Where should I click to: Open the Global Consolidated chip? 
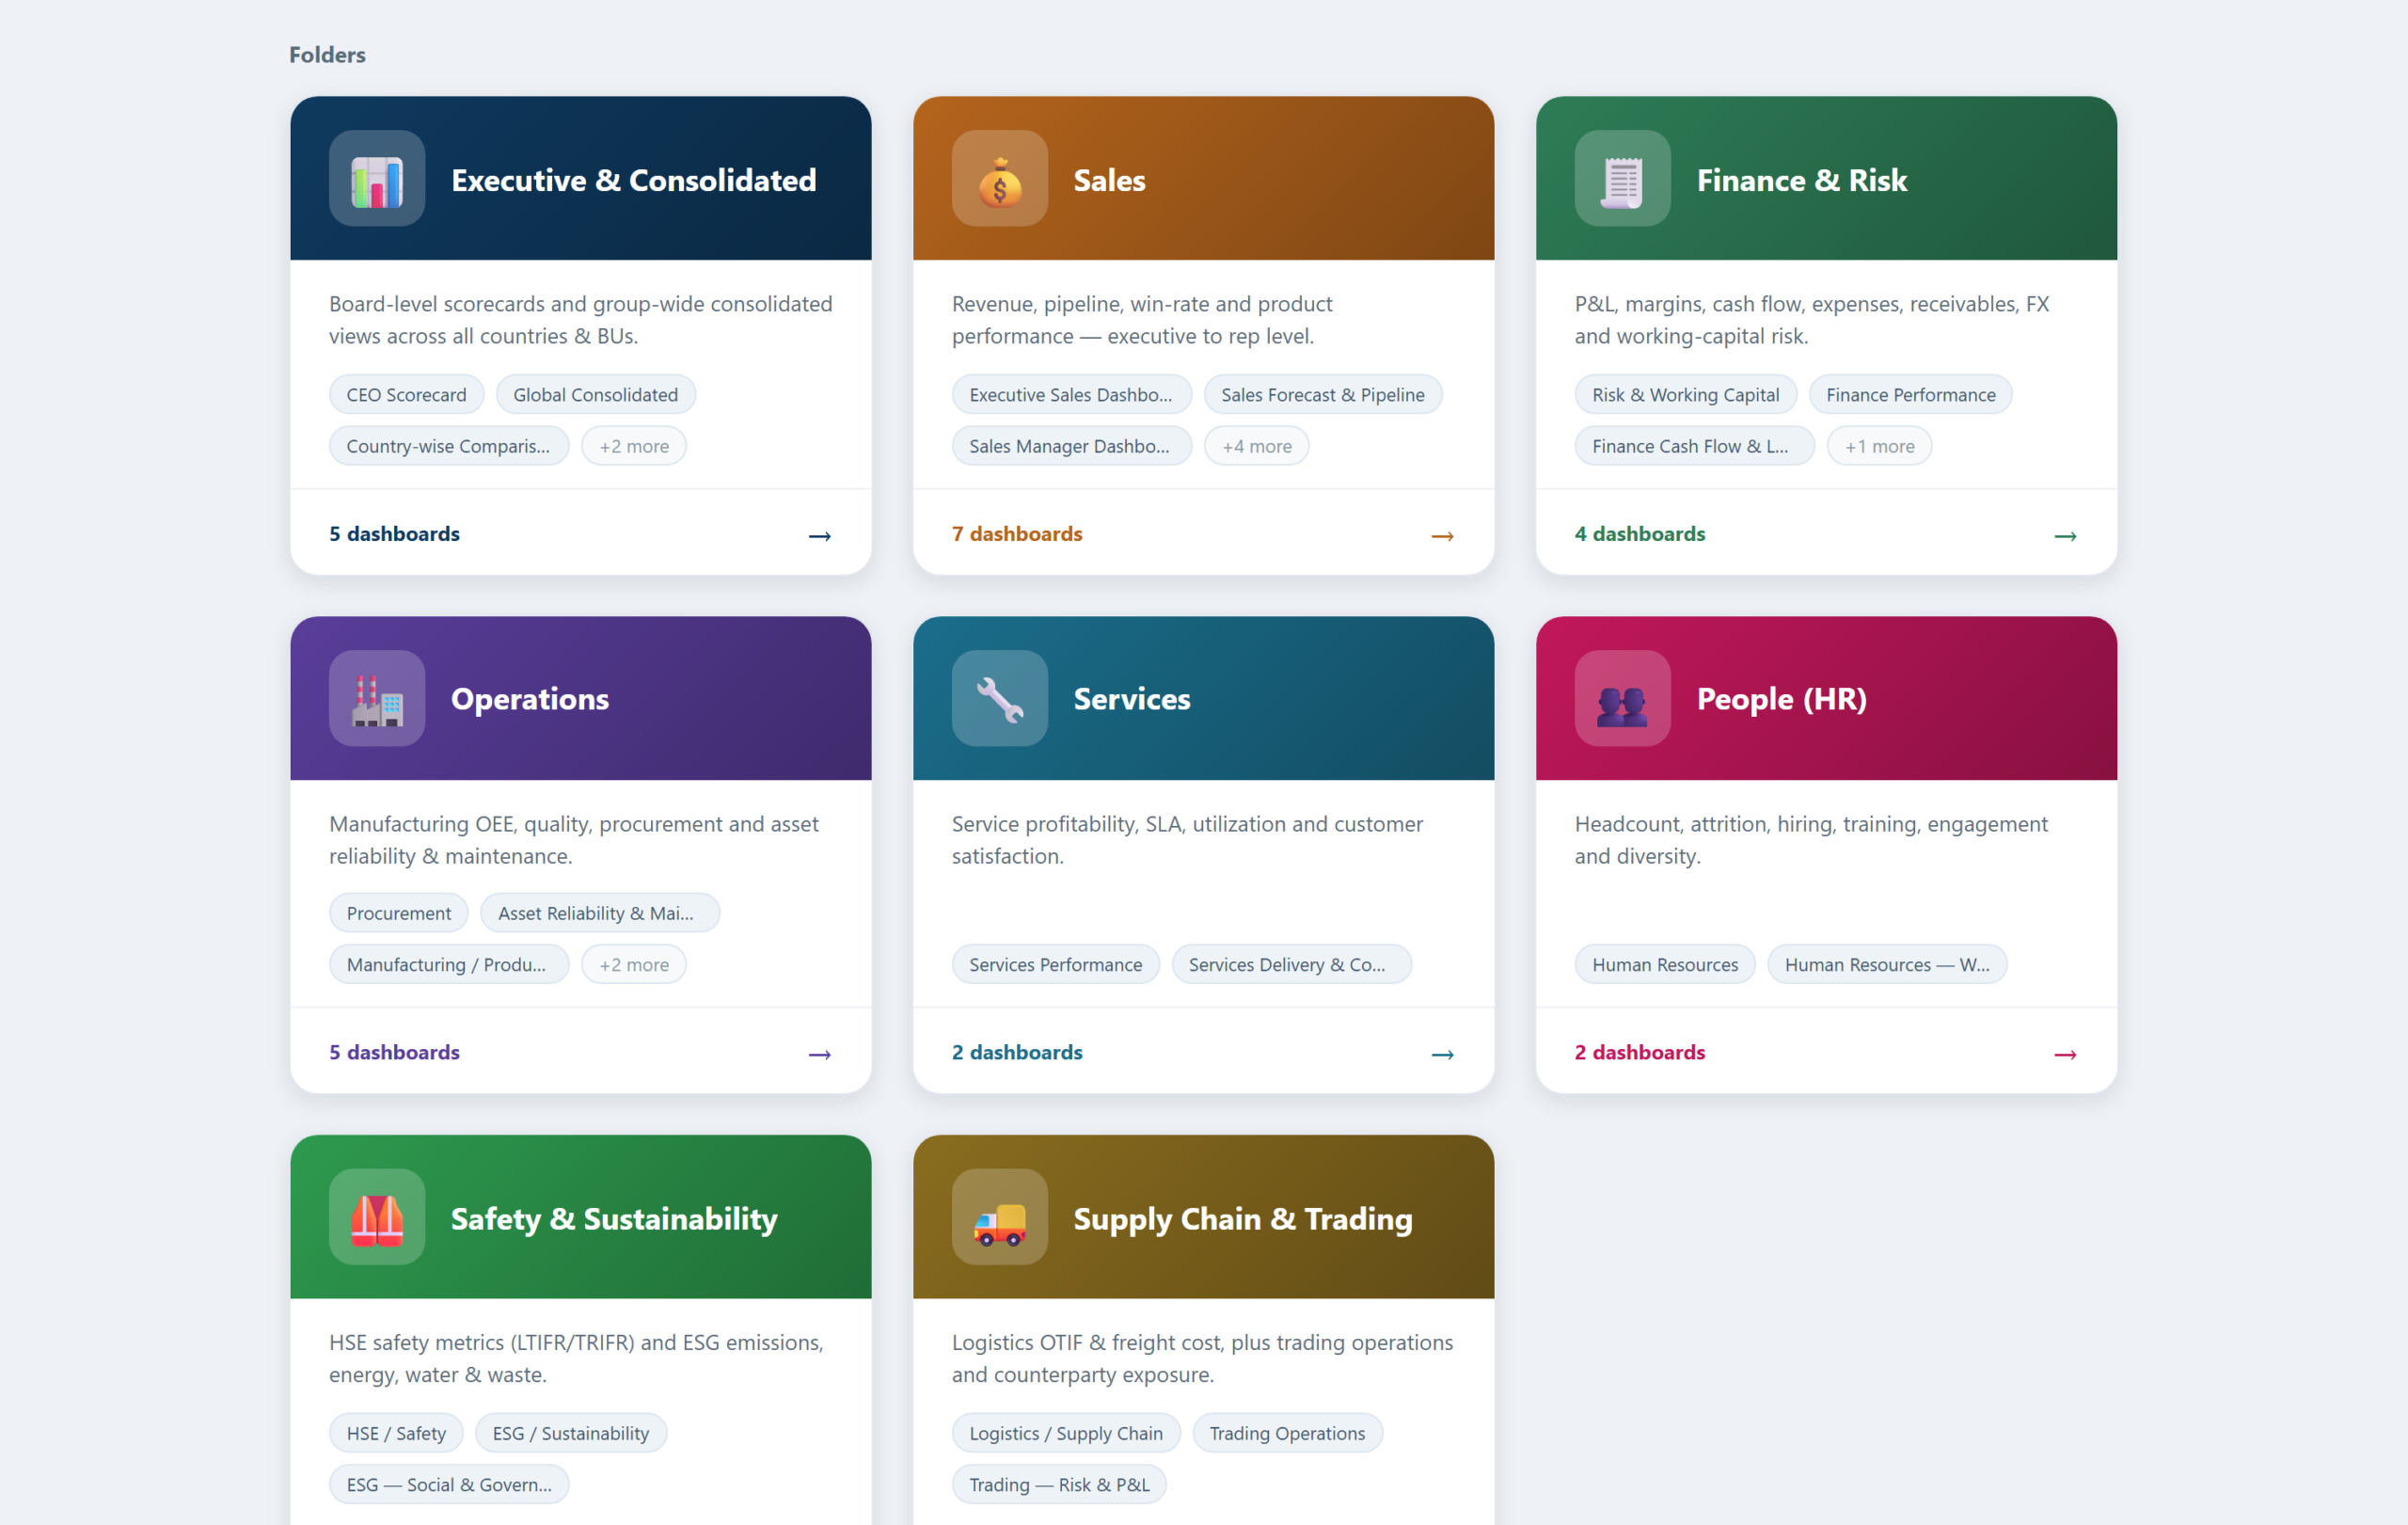tap(596, 394)
